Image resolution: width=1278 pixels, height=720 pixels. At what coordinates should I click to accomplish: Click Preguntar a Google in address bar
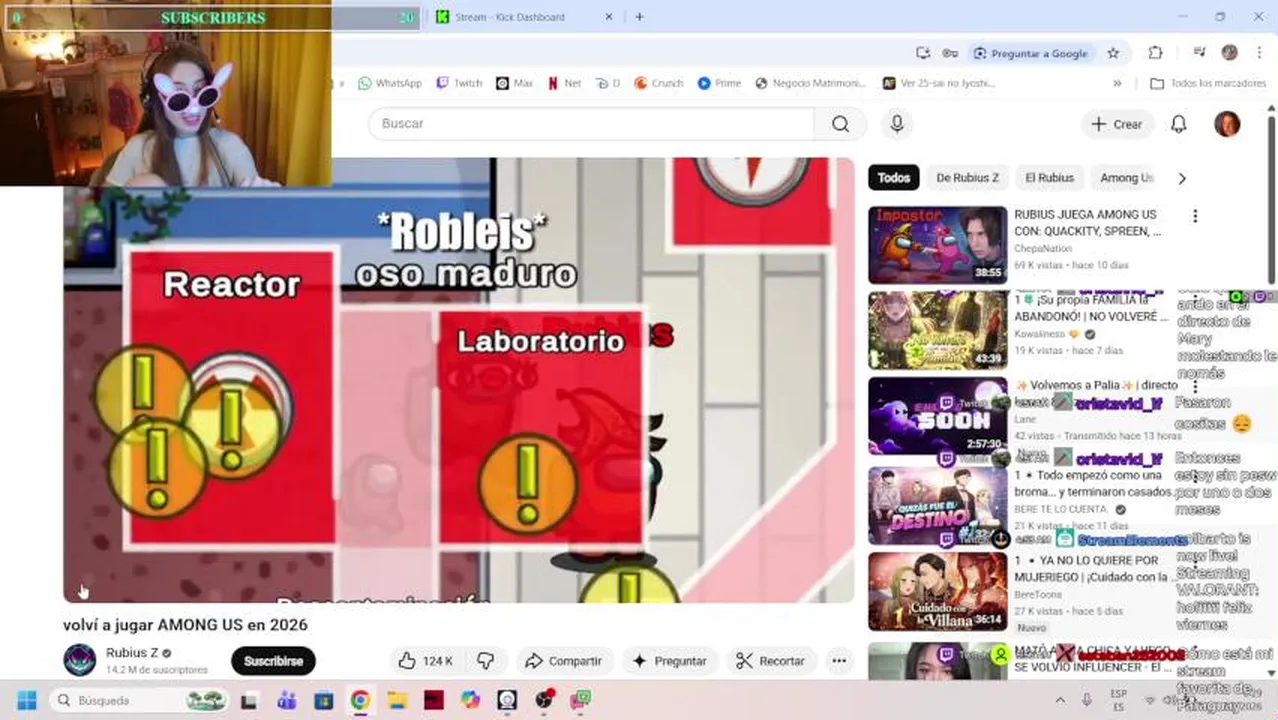coord(1031,53)
